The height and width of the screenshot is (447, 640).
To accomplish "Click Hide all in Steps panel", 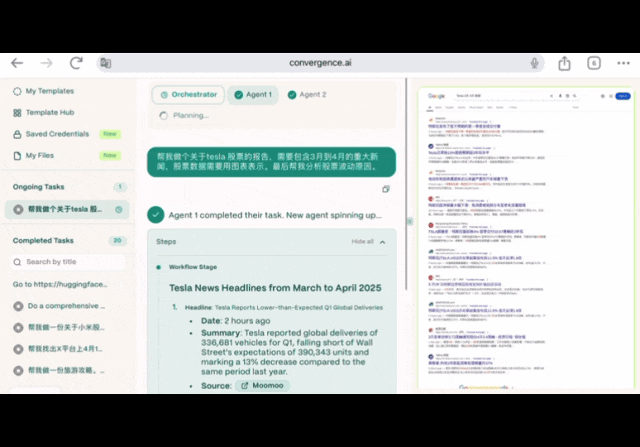I will pyautogui.click(x=362, y=242).
